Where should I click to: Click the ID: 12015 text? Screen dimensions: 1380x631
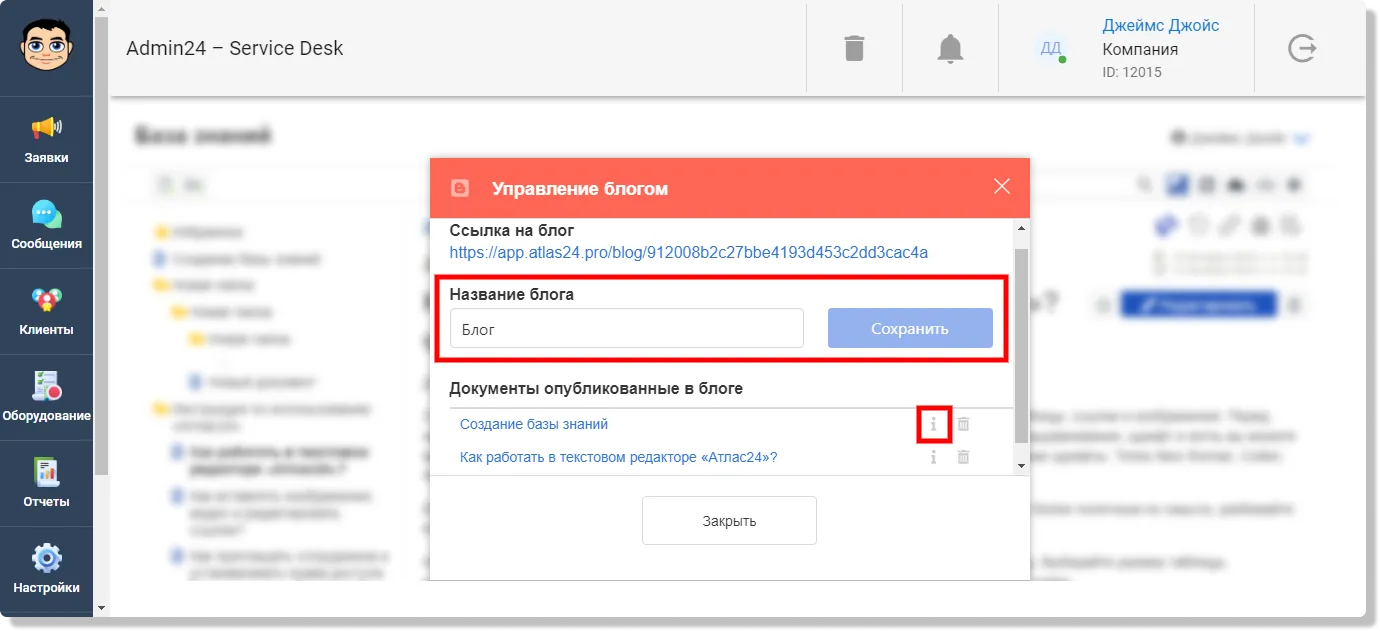click(x=1132, y=72)
